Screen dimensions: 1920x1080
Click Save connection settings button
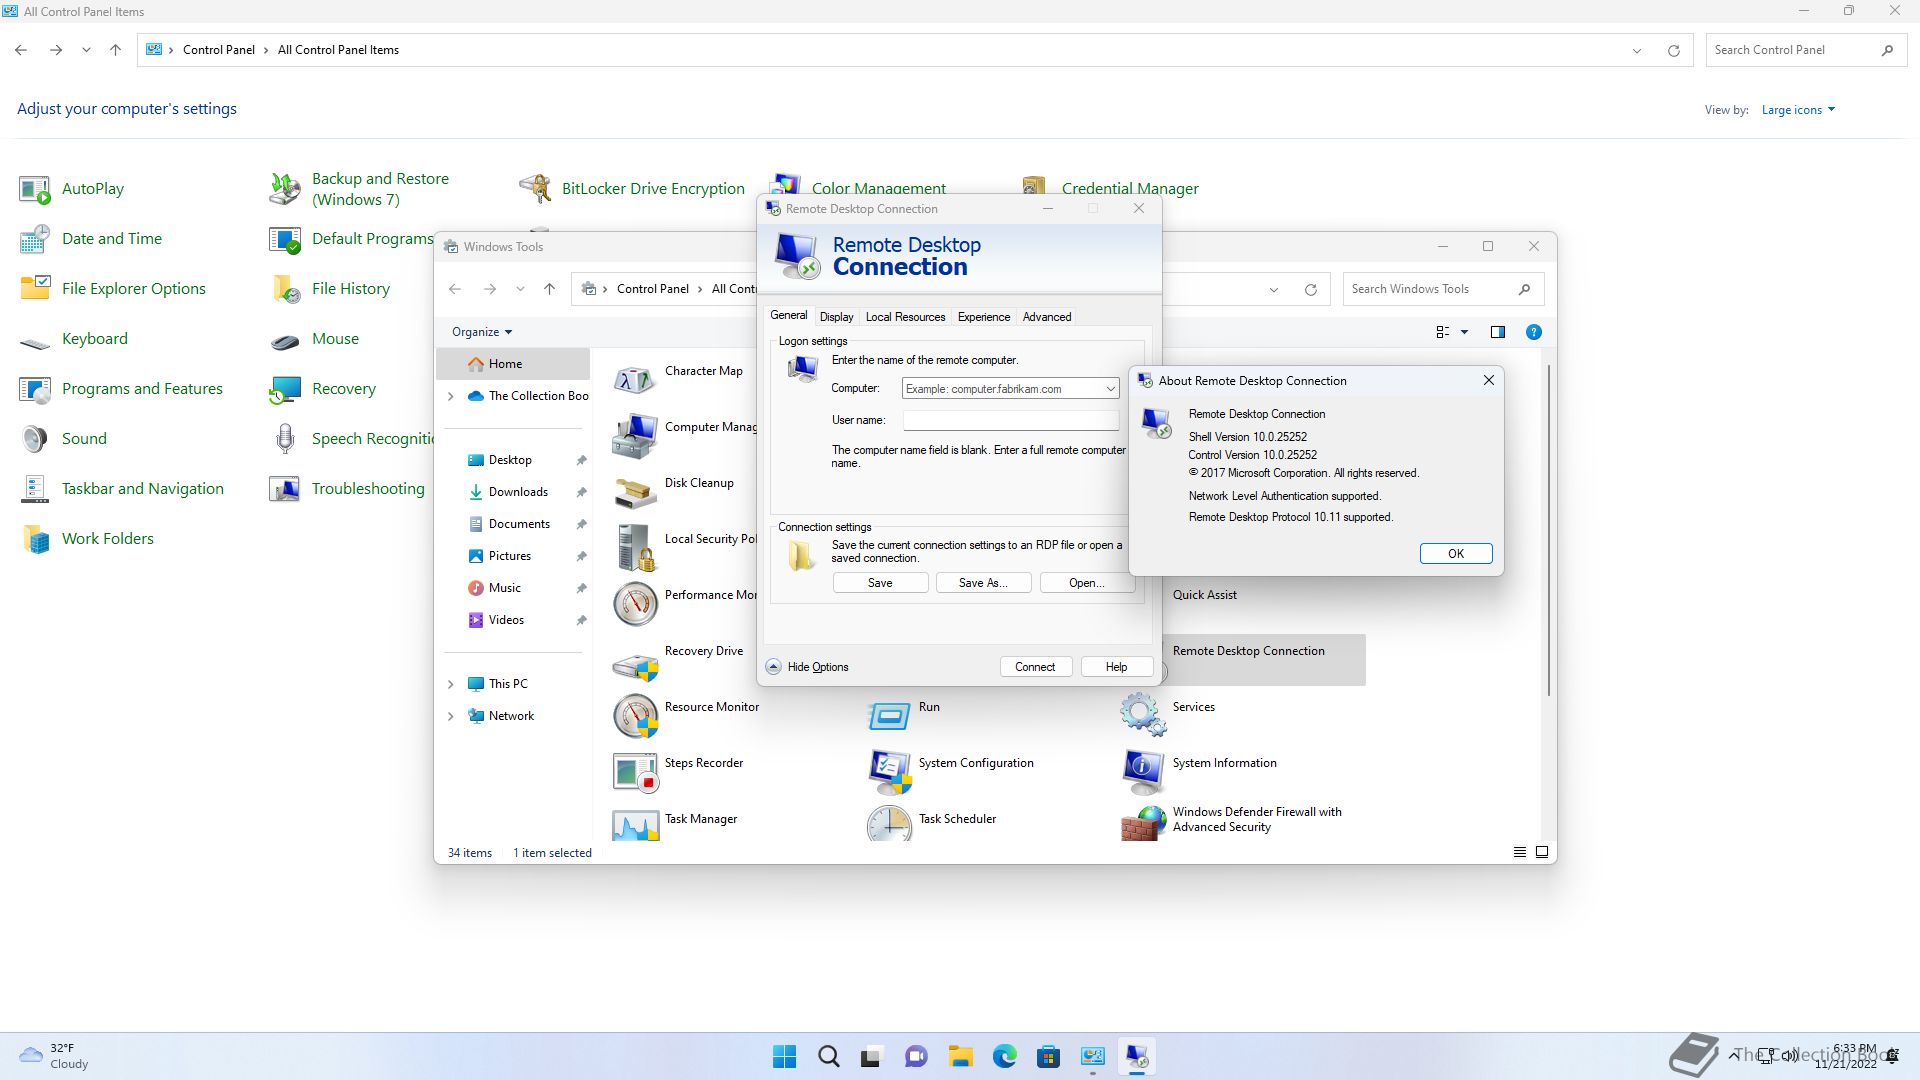880,583
